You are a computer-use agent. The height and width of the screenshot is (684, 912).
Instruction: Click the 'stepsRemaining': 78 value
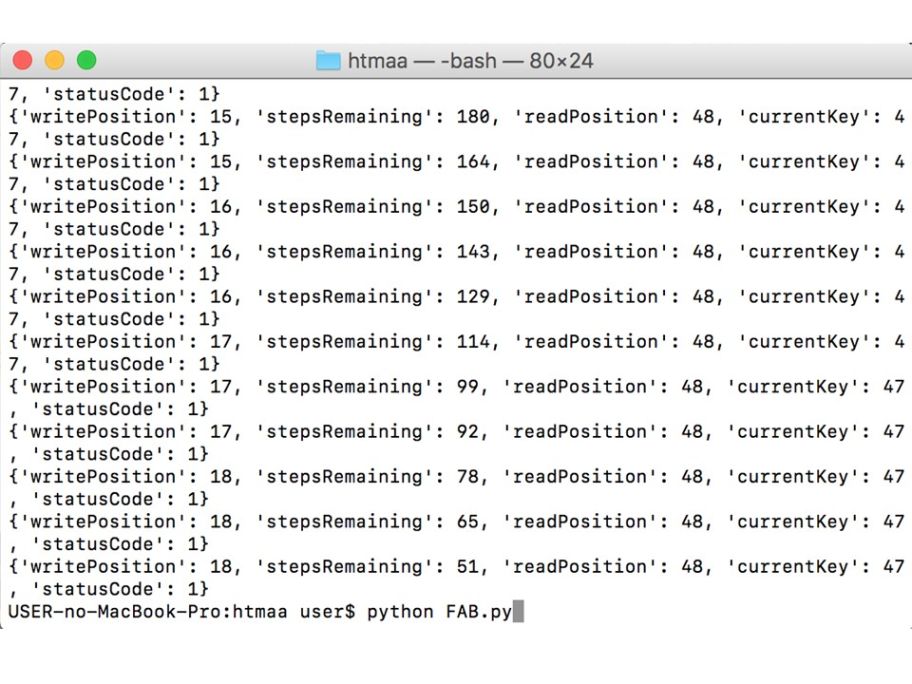[x=468, y=477]
